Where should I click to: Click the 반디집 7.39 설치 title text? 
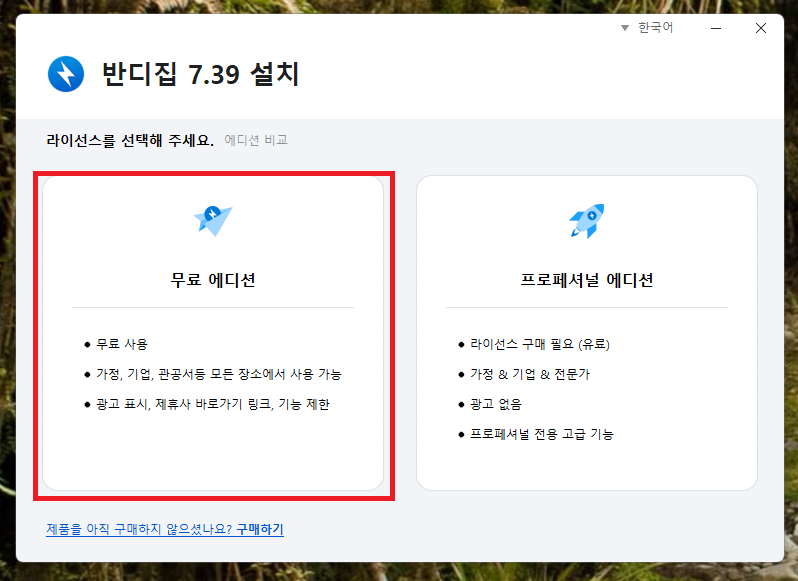[201, 74]
